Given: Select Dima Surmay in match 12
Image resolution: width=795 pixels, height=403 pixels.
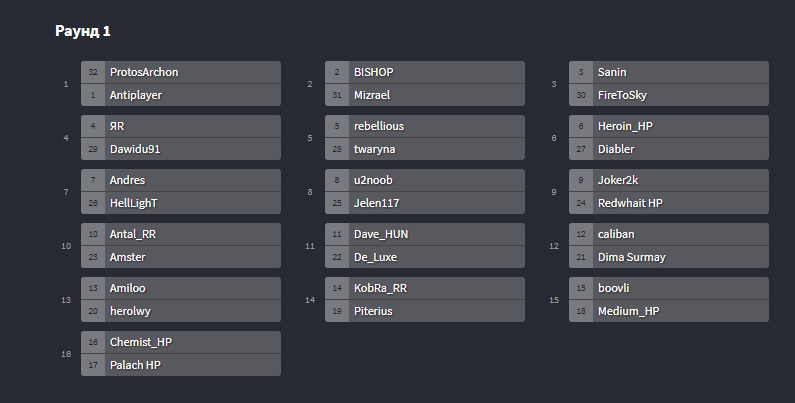Looking at the screenshot, I should click(669, 257).
